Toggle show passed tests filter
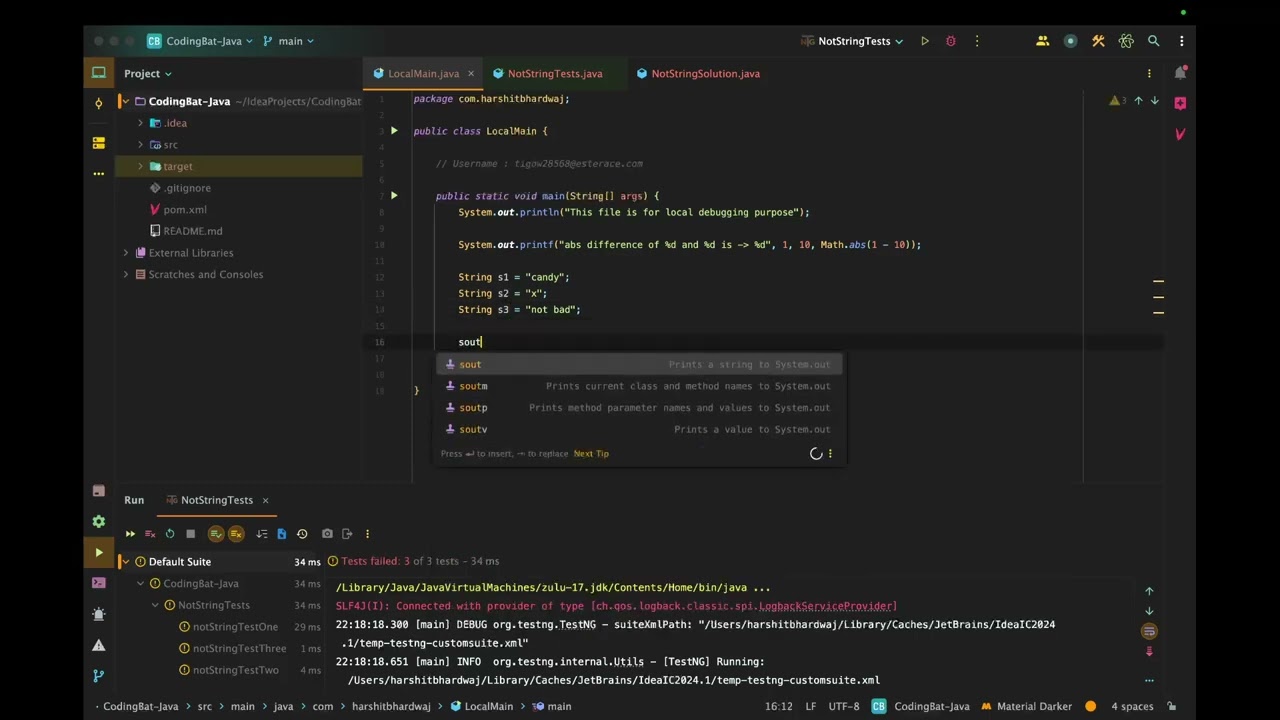 pos(216,534)
